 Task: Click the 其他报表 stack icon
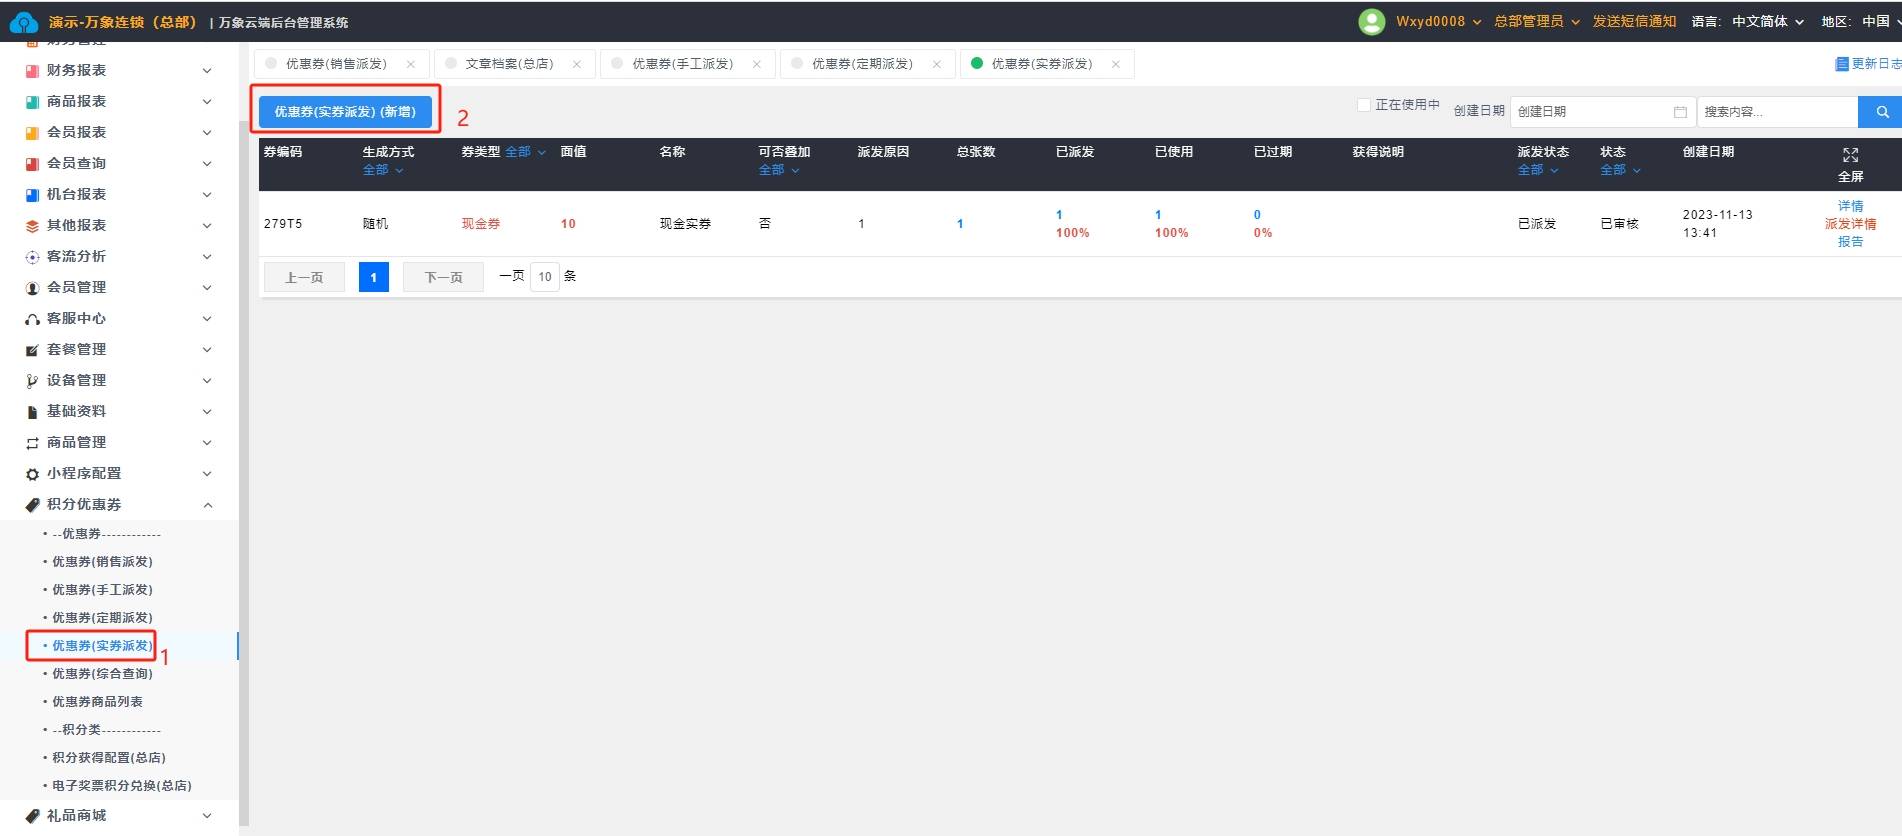click(x=32, y=226)
